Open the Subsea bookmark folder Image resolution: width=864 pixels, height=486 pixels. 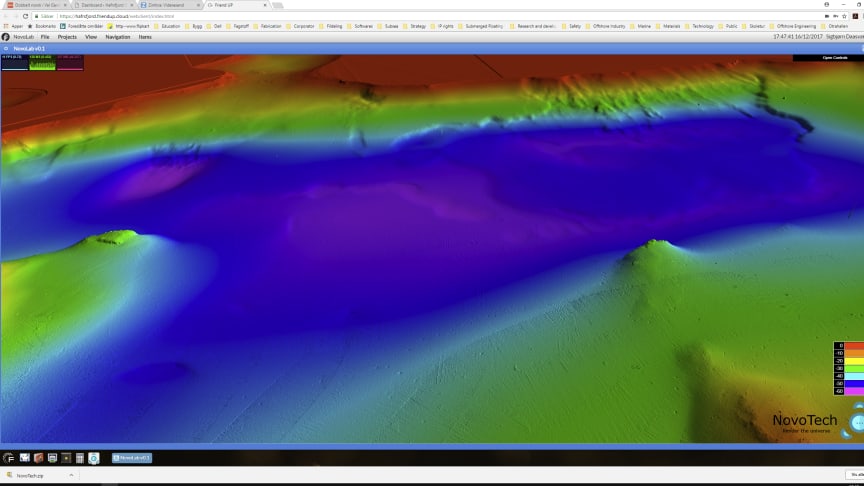(387, 26)
